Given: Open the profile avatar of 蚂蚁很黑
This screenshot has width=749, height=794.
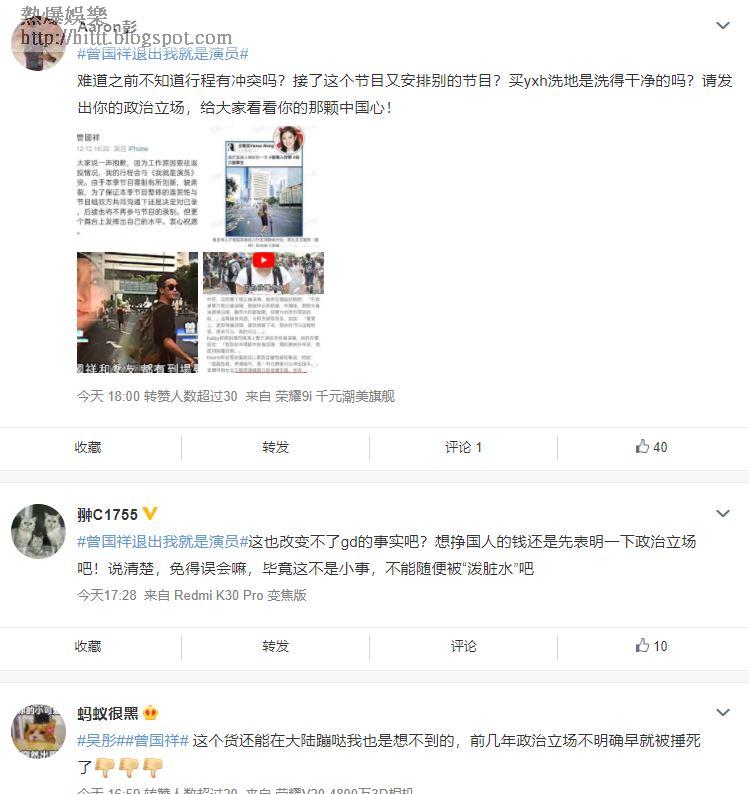Looking at the screenshot, I should pos(38,730).
